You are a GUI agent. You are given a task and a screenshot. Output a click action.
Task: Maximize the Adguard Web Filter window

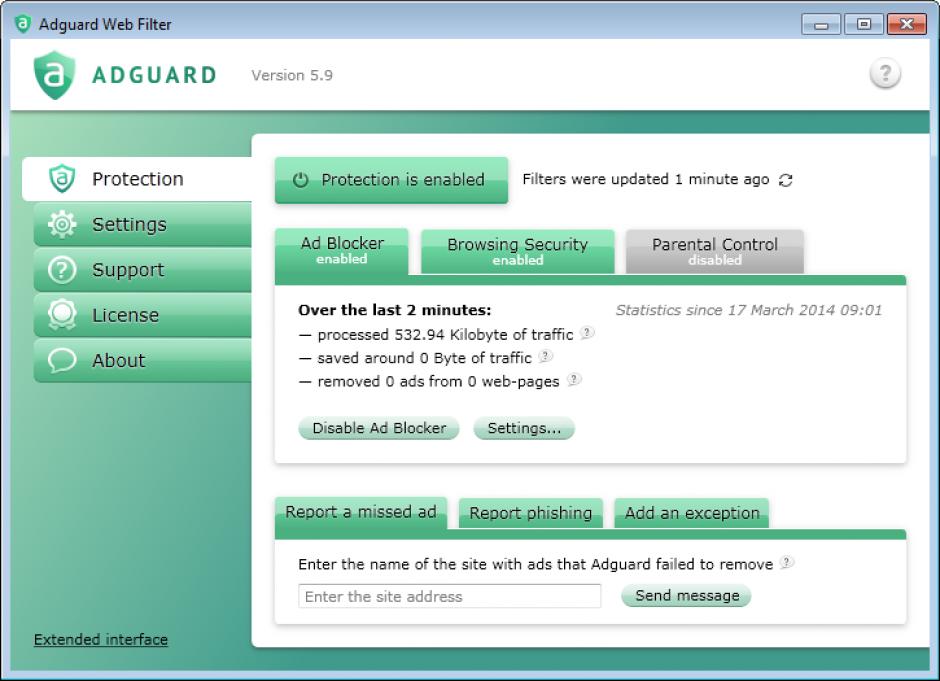pyautogui.click(x=864, y=25)
